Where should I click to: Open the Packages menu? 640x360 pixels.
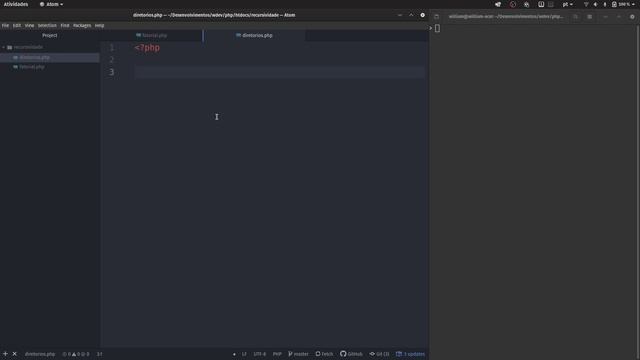82,25
